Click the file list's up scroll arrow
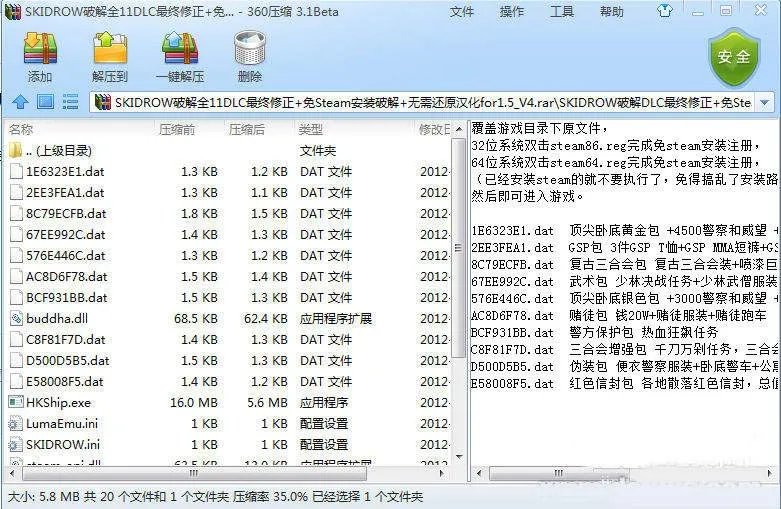Image resolution: width=781 pixels, height=509 pixels. pyautogui.click(x=459, y=129)
